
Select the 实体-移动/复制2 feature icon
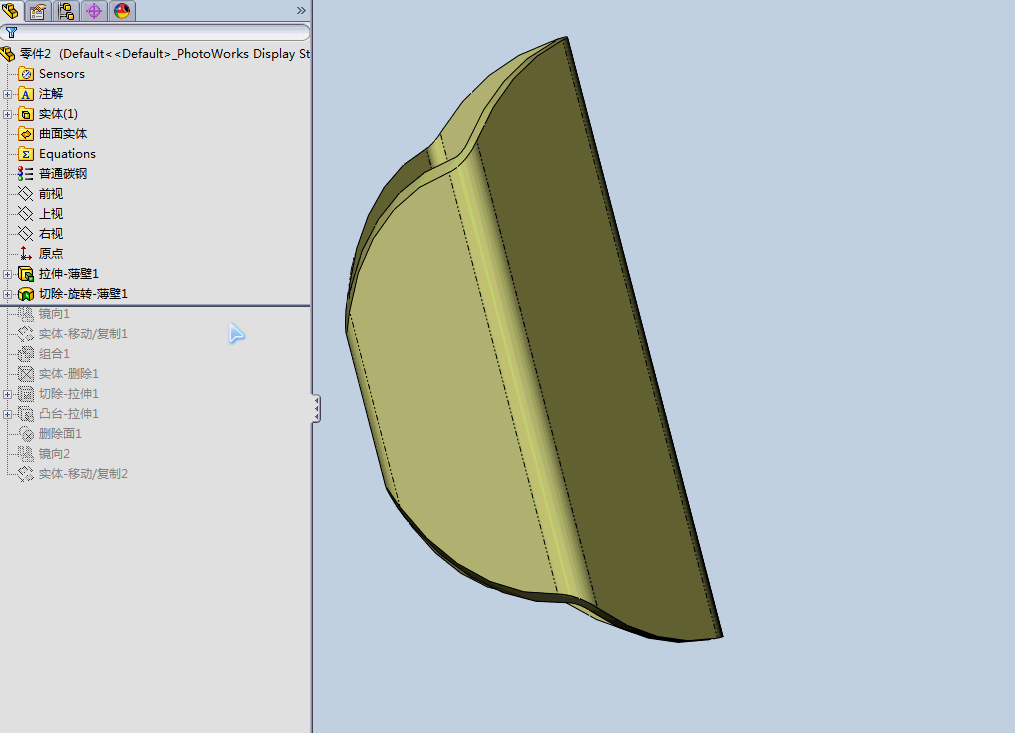(x=26, y=474)
